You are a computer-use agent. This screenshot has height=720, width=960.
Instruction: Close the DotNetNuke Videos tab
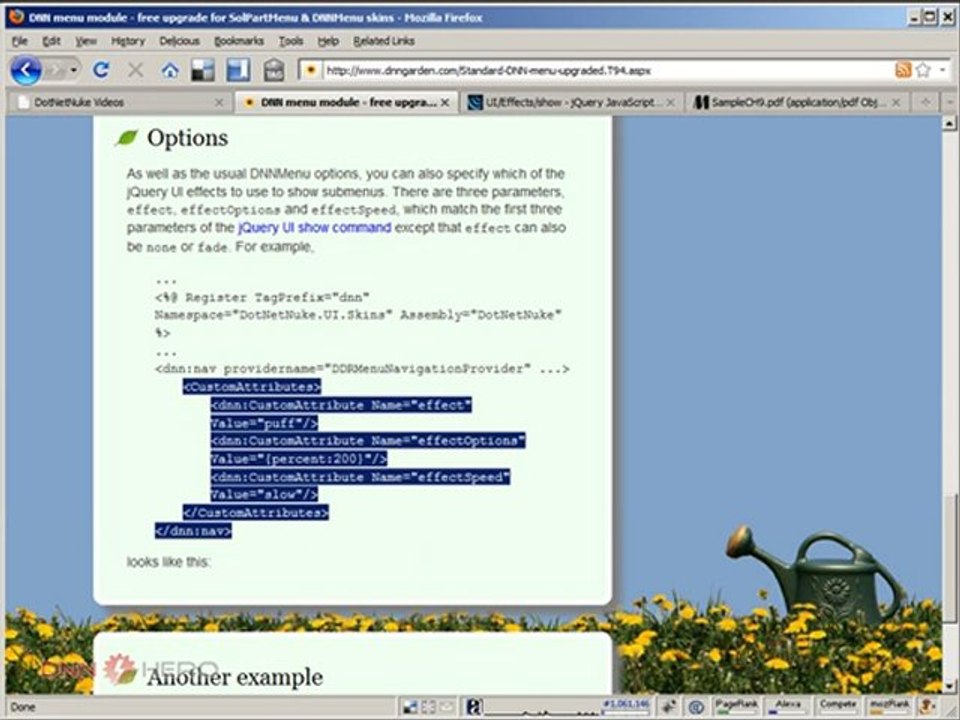click(219, 102)
